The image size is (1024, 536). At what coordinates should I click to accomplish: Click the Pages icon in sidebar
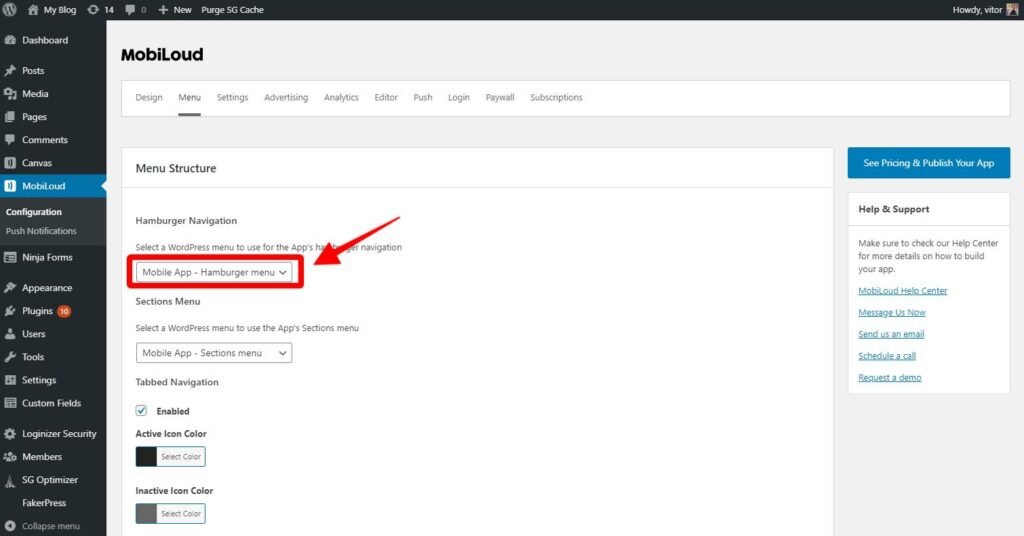point(10,117)
